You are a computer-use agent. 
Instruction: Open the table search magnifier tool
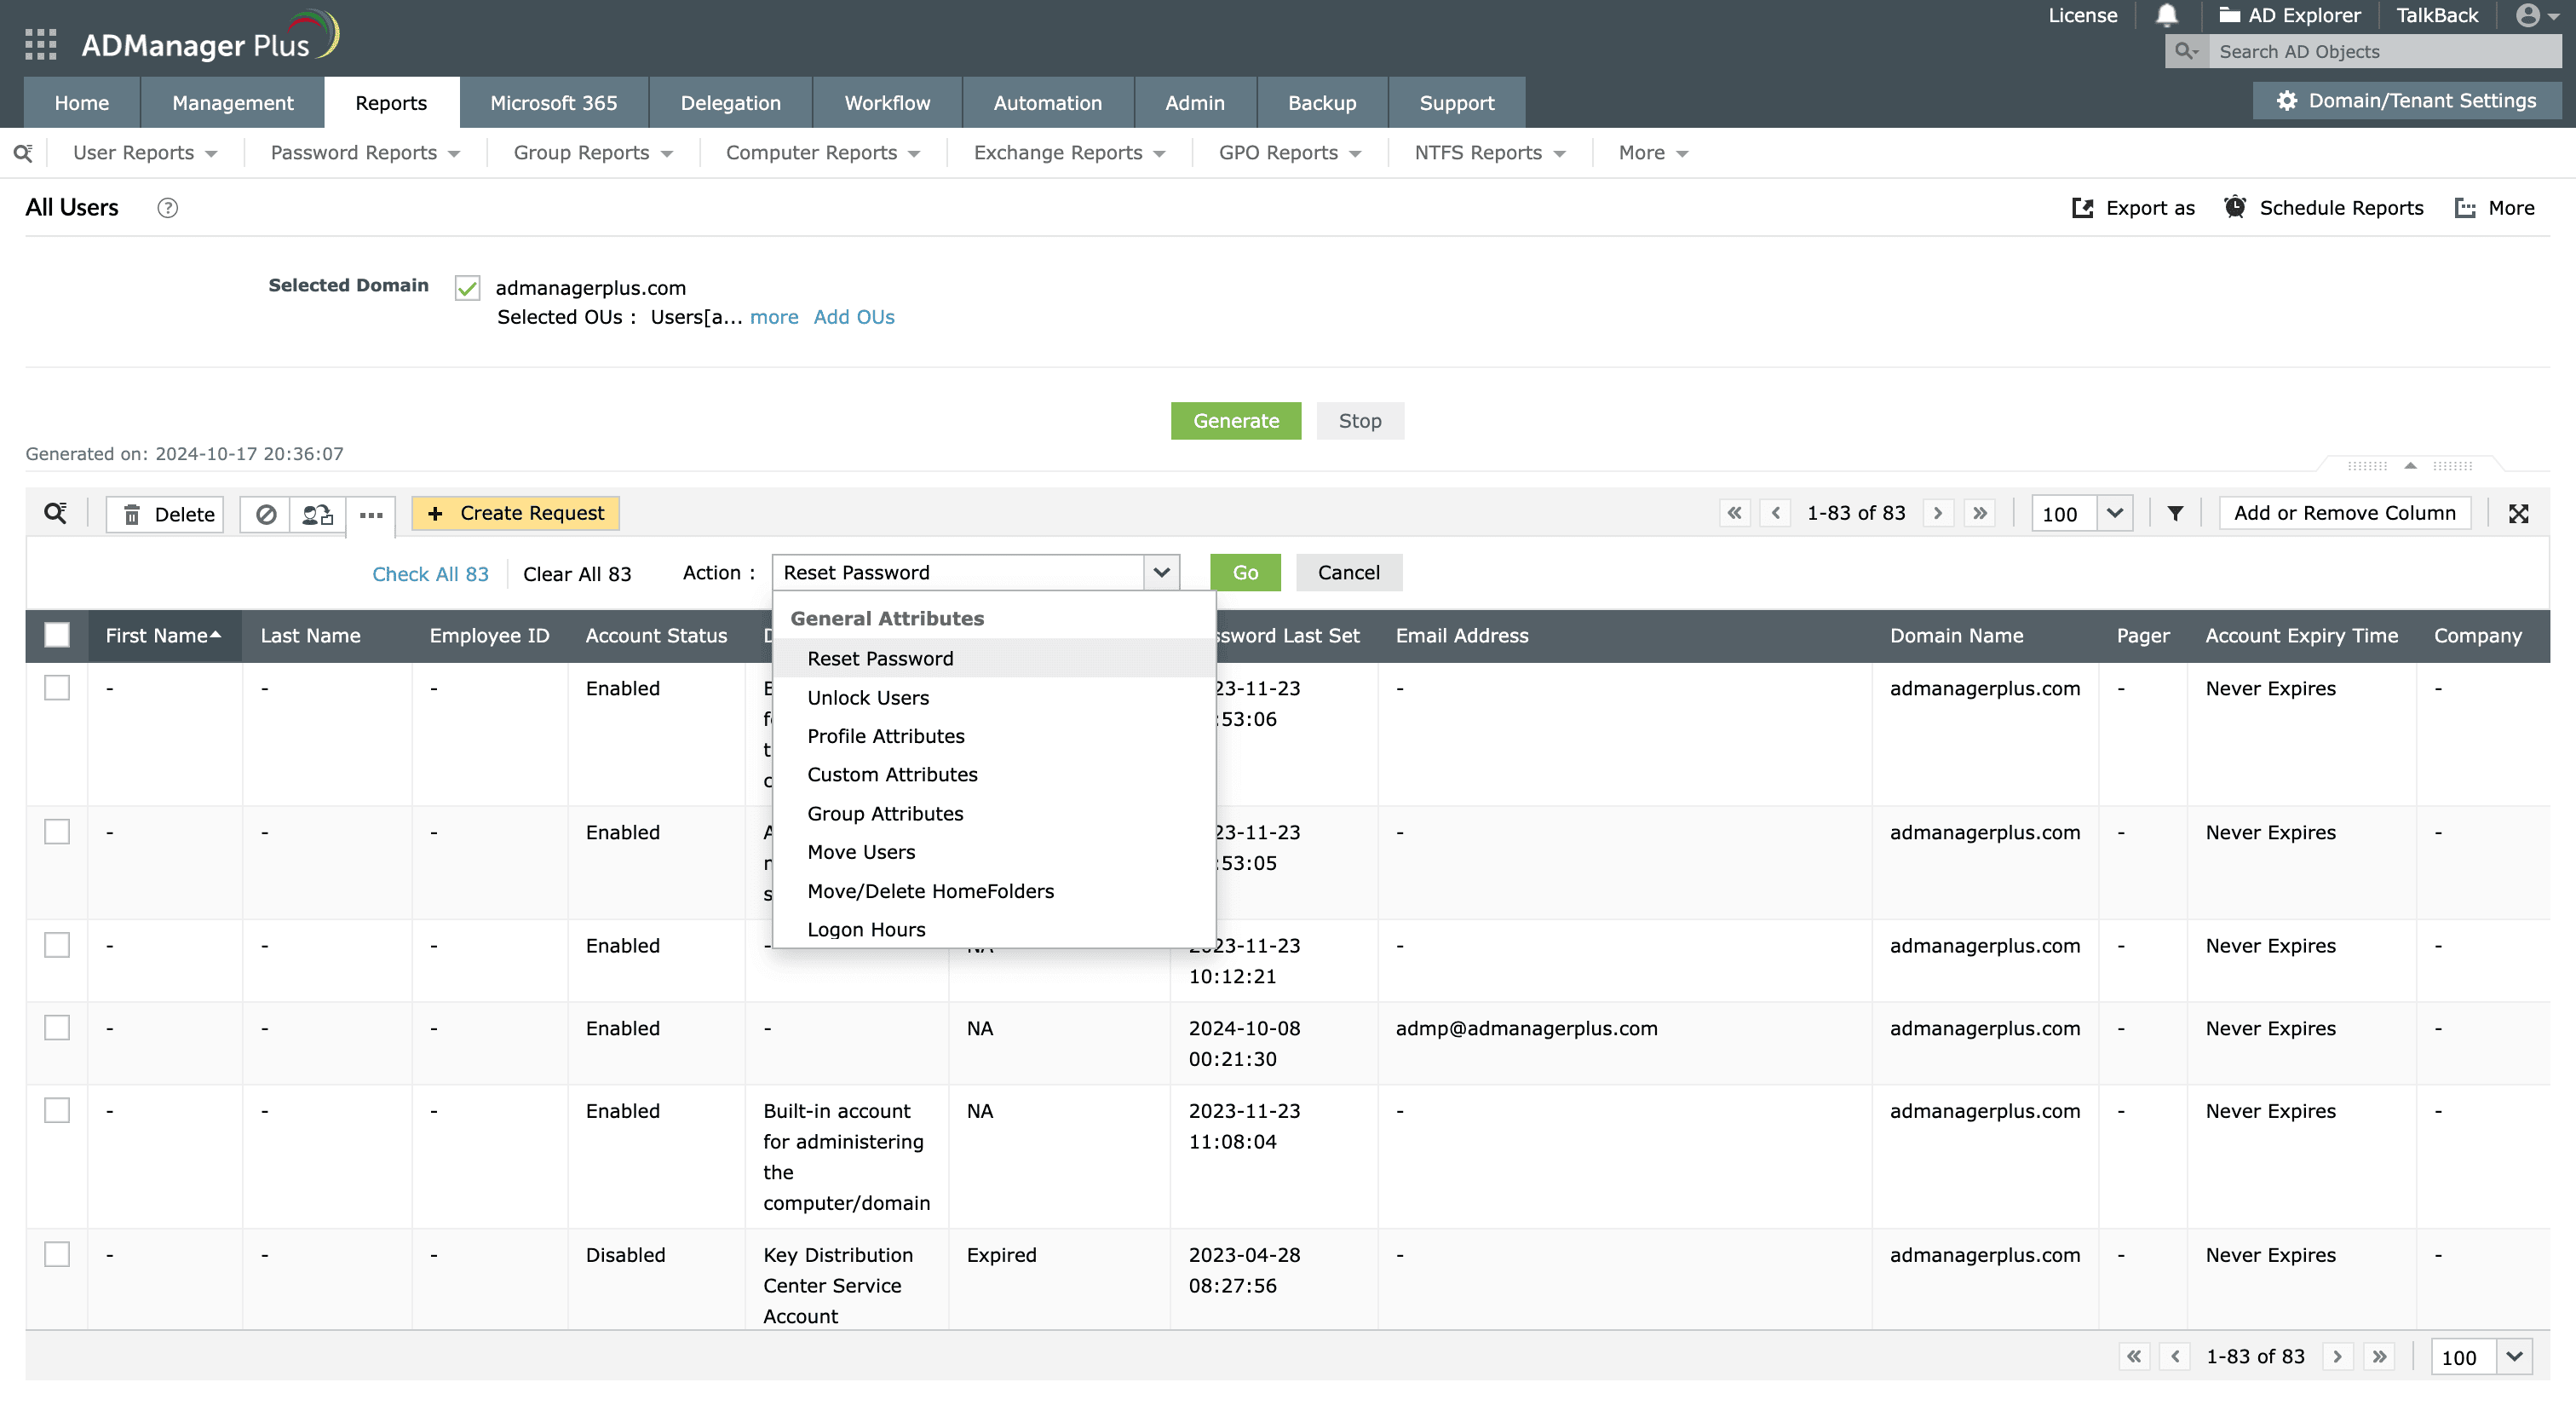coord(55,513)
